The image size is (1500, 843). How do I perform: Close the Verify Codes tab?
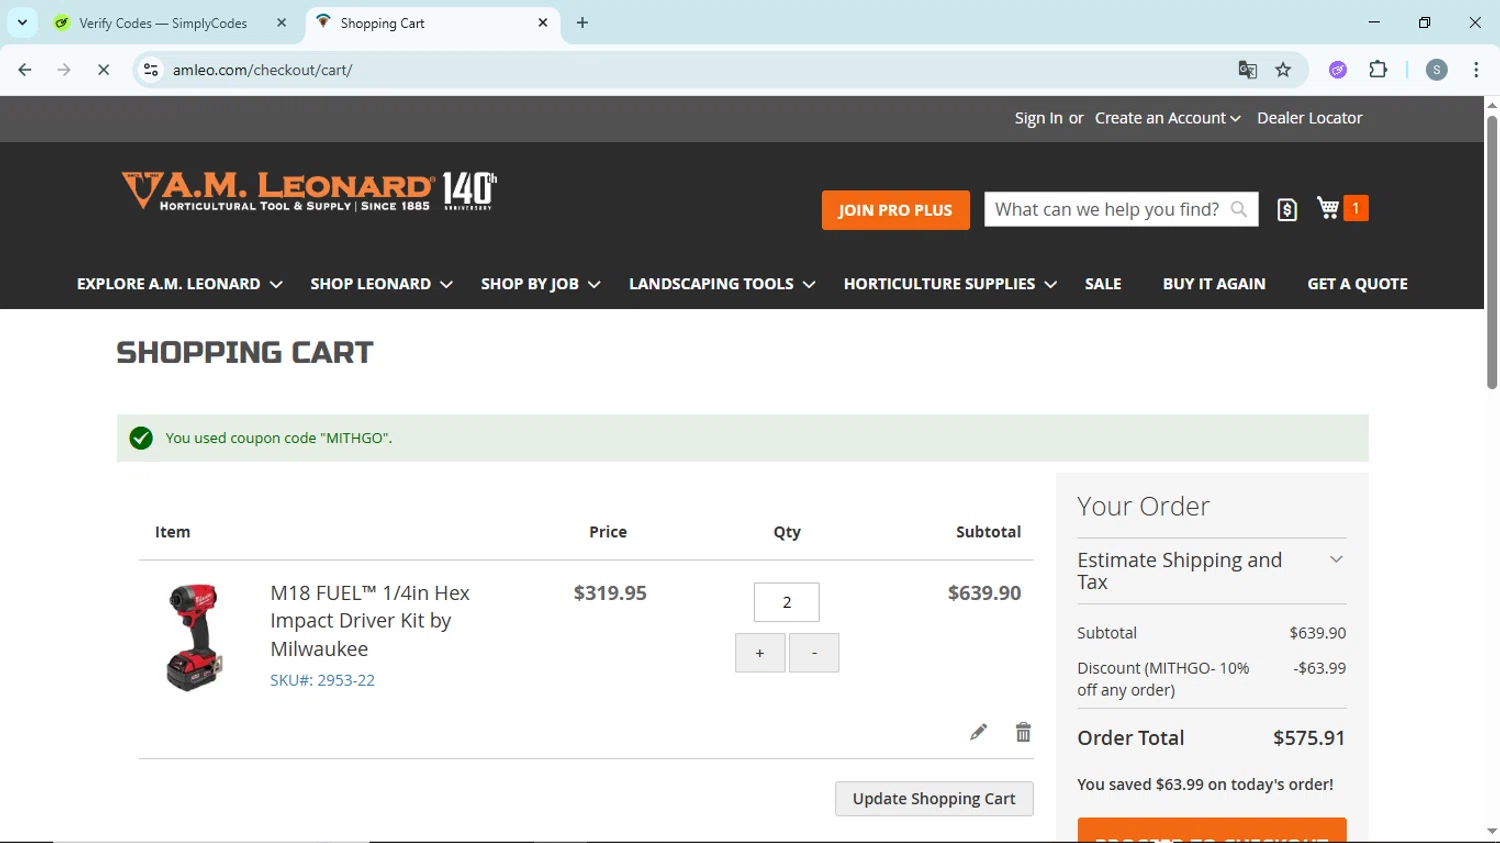pos(281,23)
